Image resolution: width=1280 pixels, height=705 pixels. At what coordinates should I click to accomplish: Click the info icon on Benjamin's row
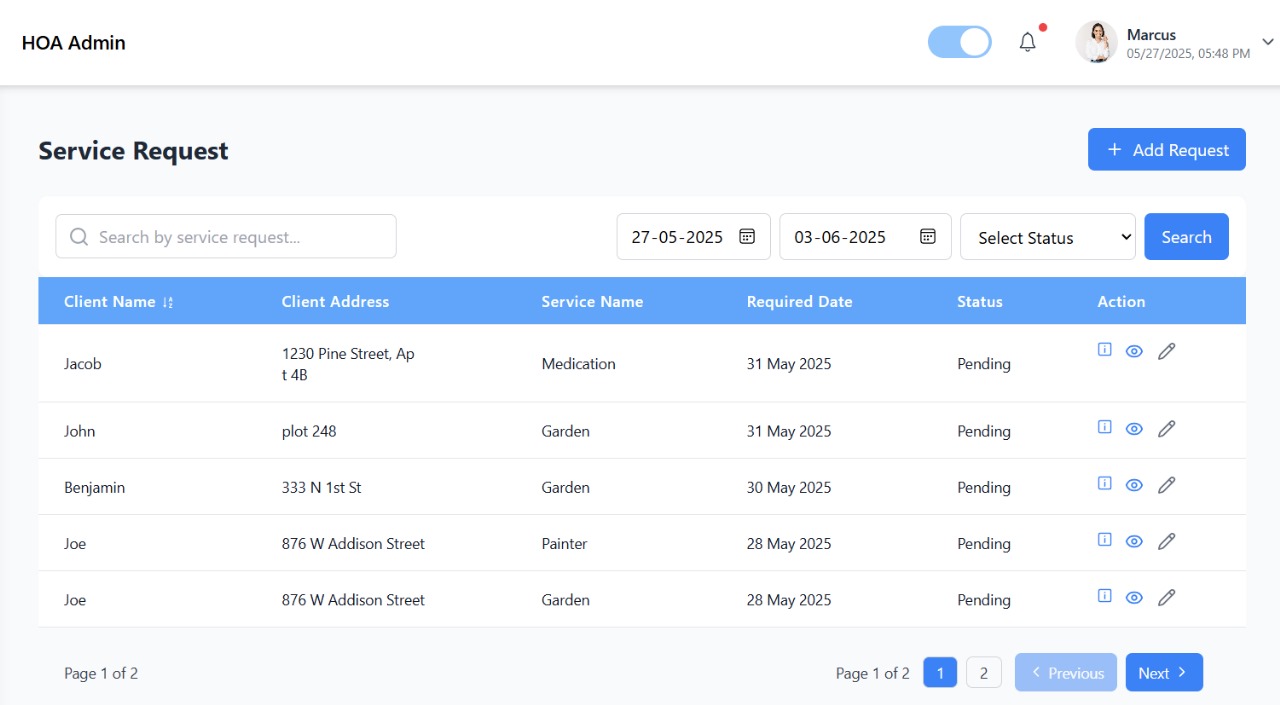1104,483
